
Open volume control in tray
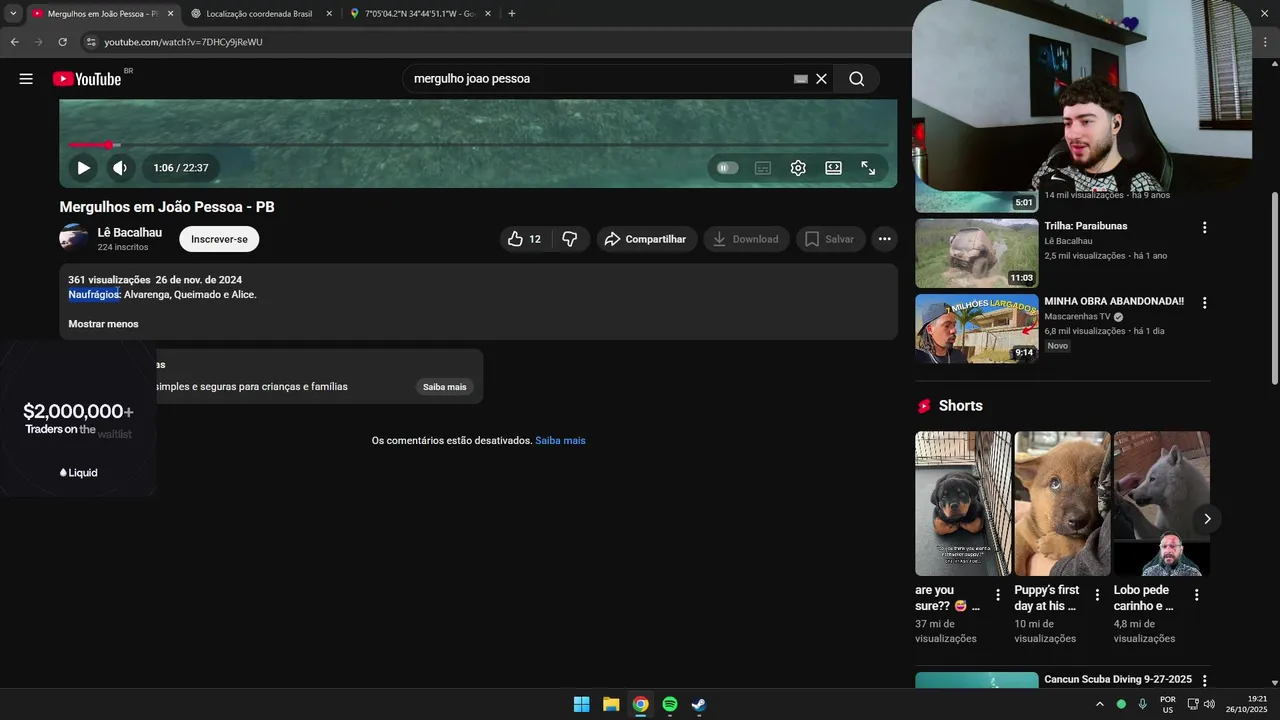point(1209,704)
